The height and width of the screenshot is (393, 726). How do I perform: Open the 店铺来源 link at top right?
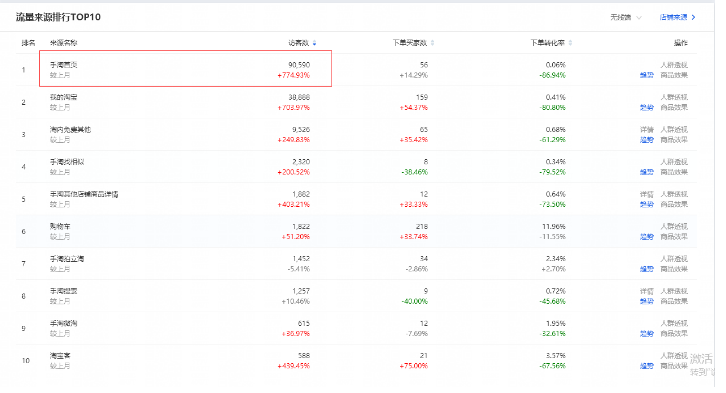674,17
